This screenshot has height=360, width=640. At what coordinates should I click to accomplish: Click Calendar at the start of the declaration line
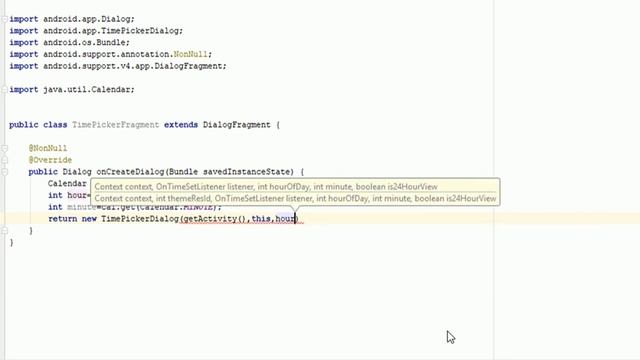67,184
